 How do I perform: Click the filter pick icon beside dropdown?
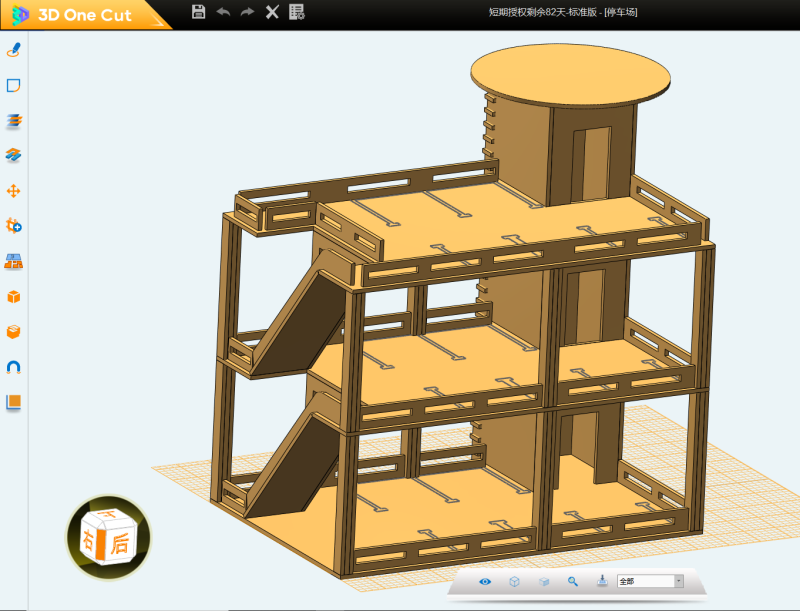pyautogui.click(x=602, y=581)
